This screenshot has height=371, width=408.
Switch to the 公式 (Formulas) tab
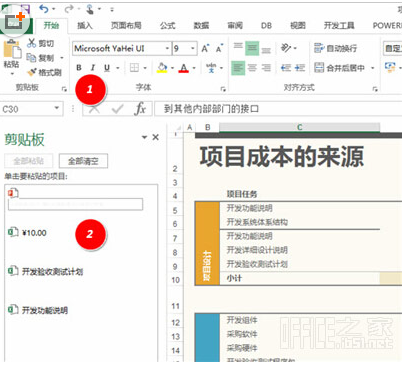coord(167,25)
